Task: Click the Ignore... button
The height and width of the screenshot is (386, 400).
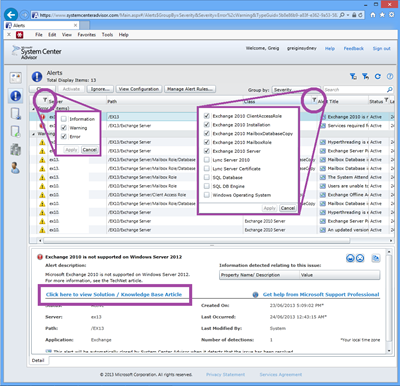Action: [100, 89]
